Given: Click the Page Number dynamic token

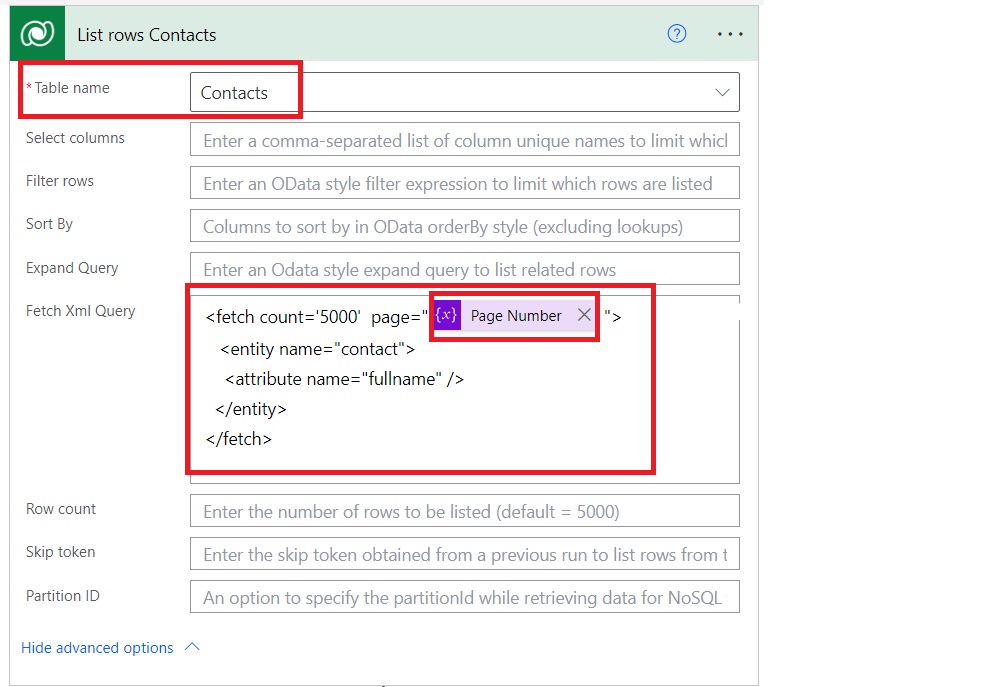Looking at the screenshot, I should point(516,316).
